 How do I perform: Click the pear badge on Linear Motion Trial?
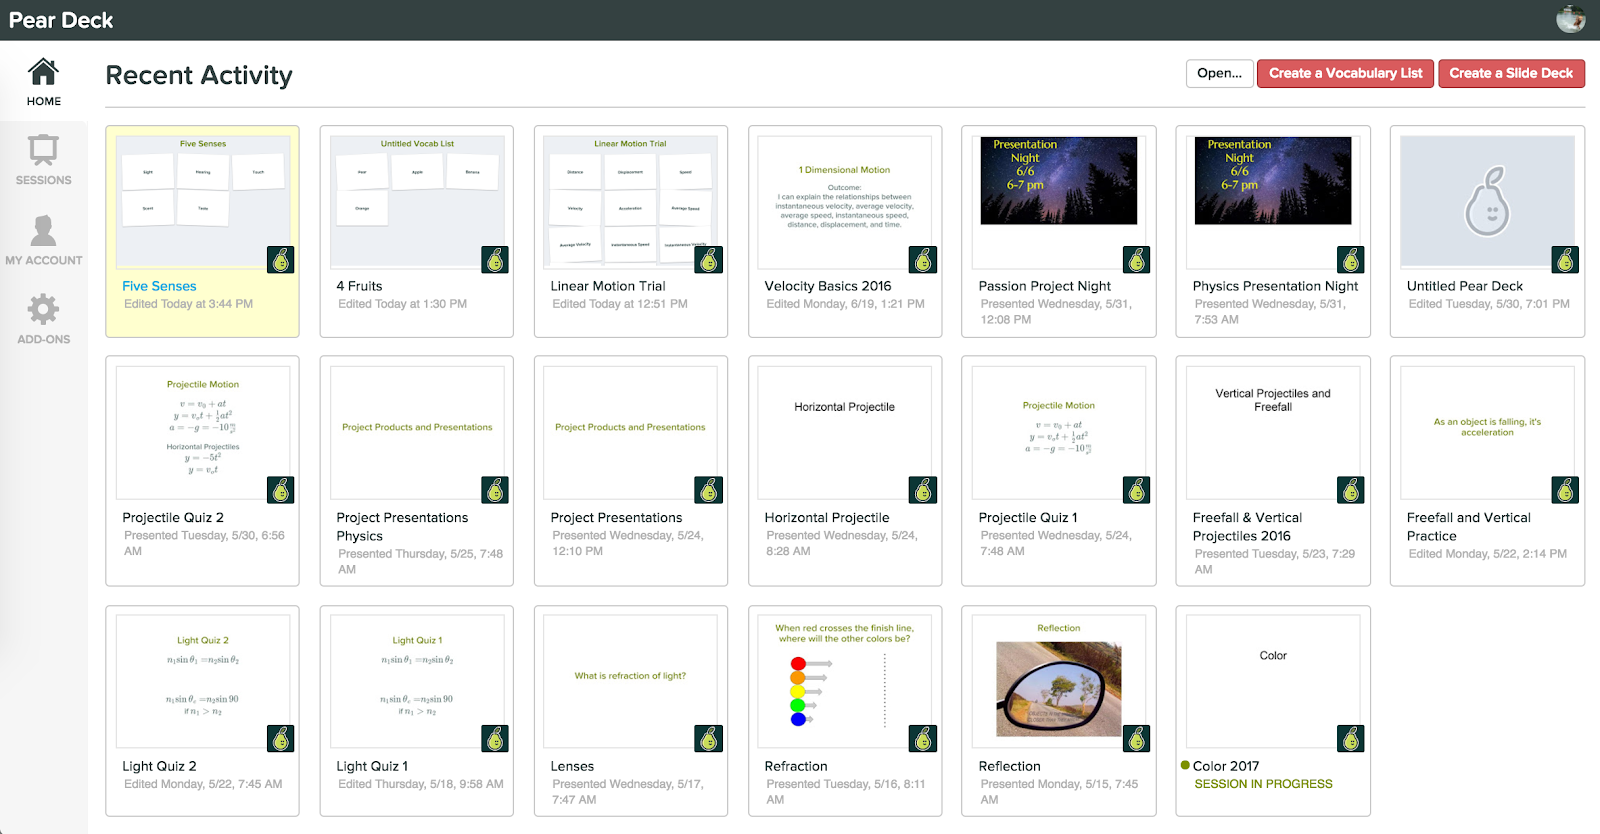tap(709, 260)
